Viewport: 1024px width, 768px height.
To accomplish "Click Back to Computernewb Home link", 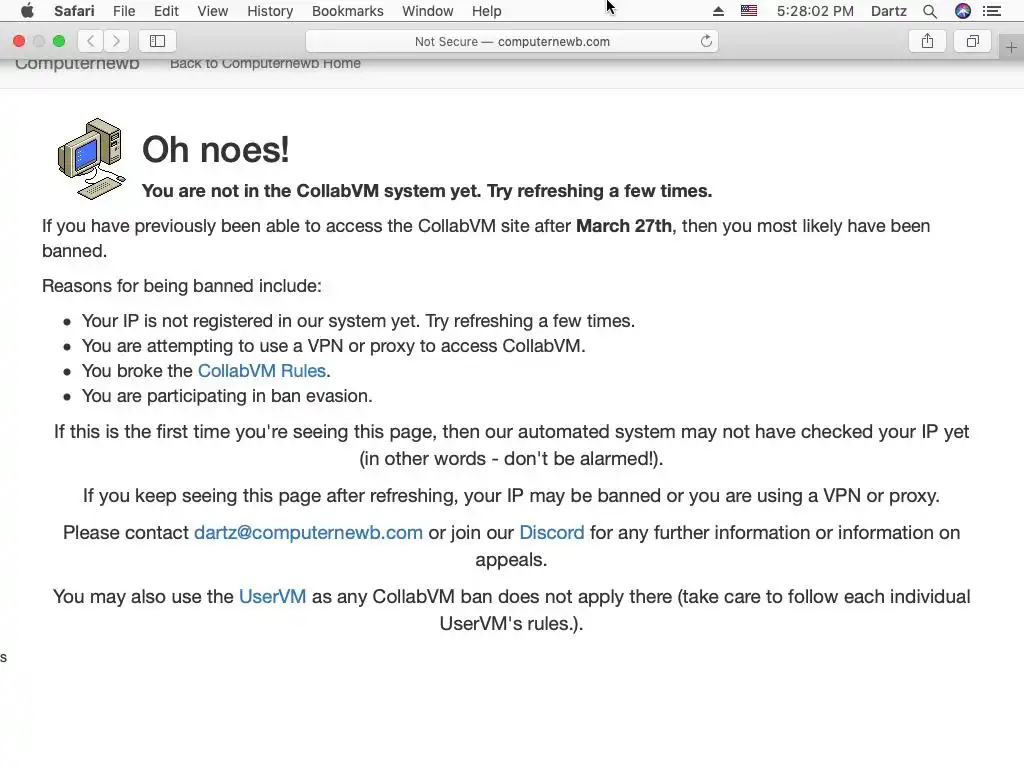I will point(265,64).
